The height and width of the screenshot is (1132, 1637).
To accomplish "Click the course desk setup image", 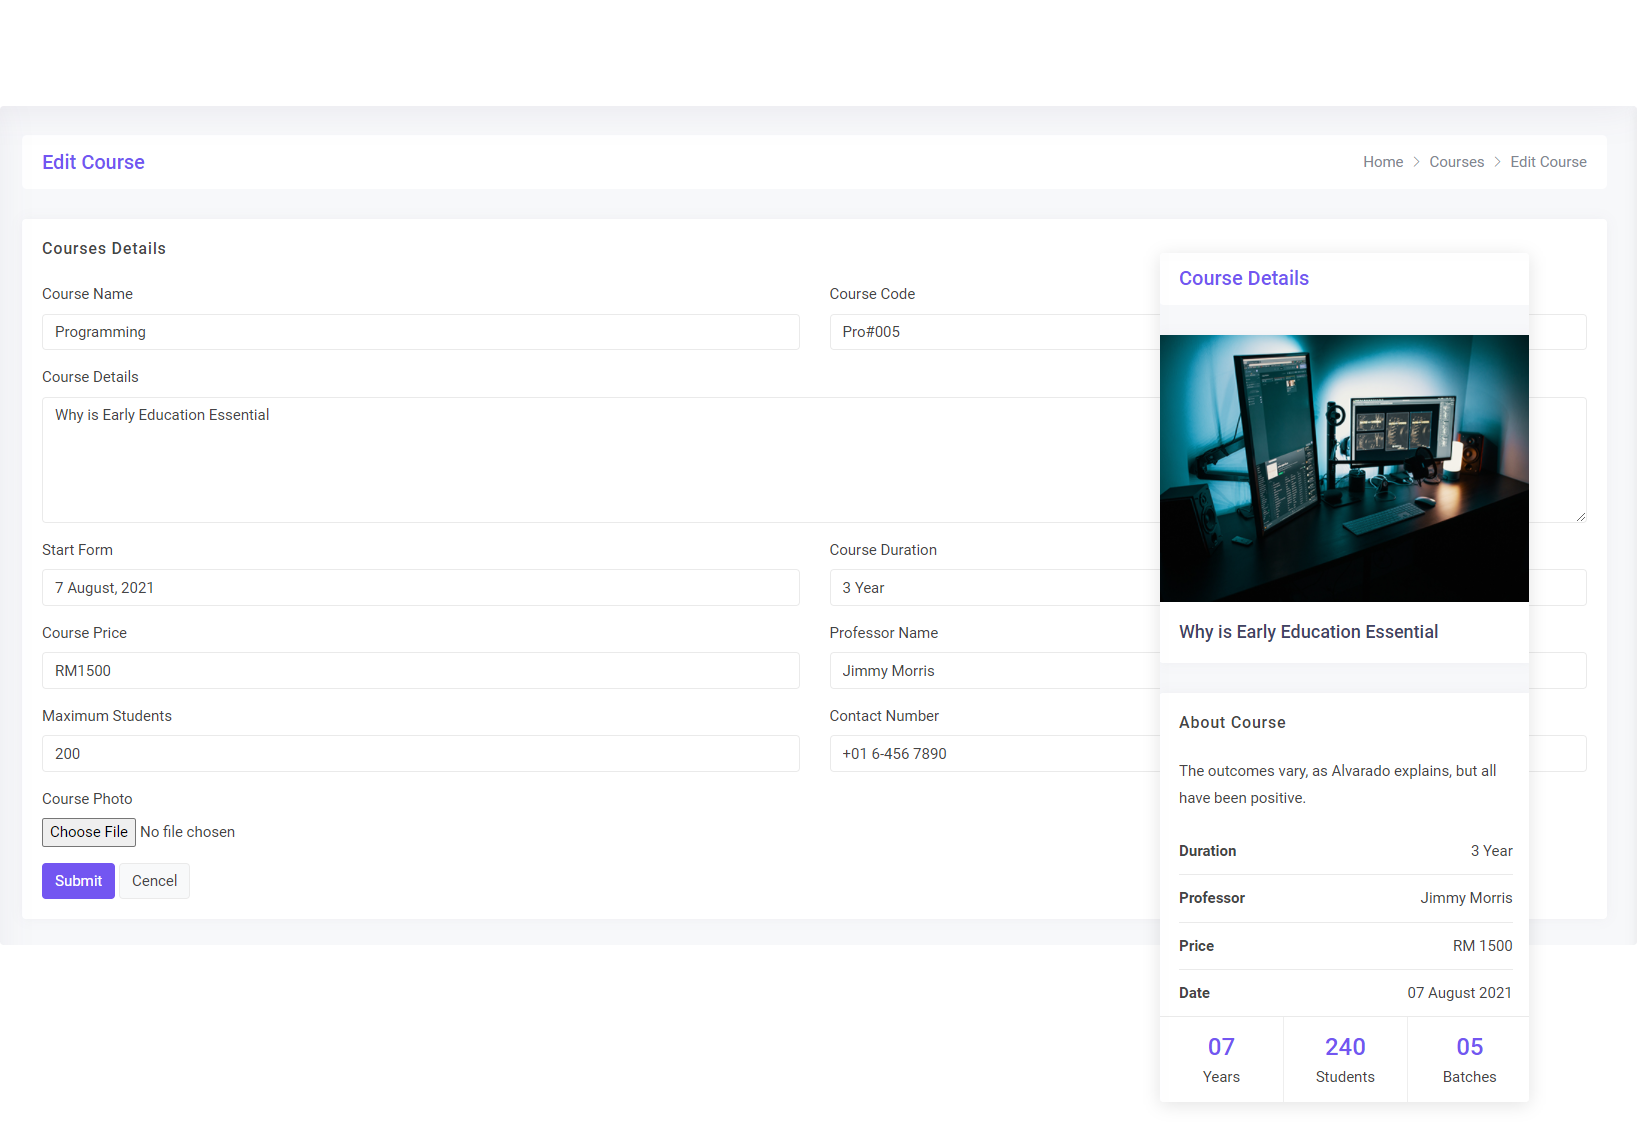I will pos(1344,468).
